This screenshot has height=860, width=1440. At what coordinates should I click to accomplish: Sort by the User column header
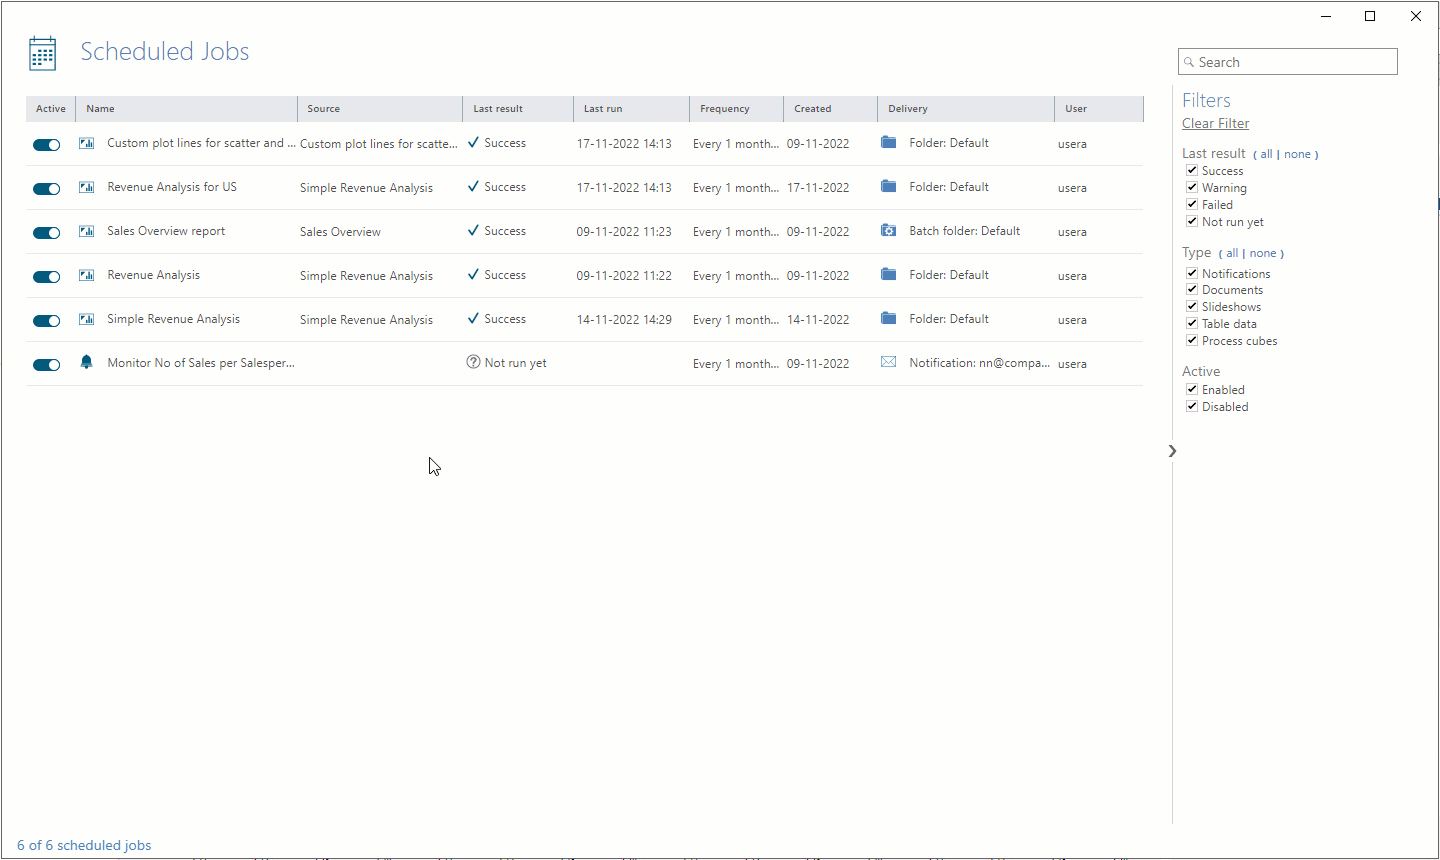1099,109
